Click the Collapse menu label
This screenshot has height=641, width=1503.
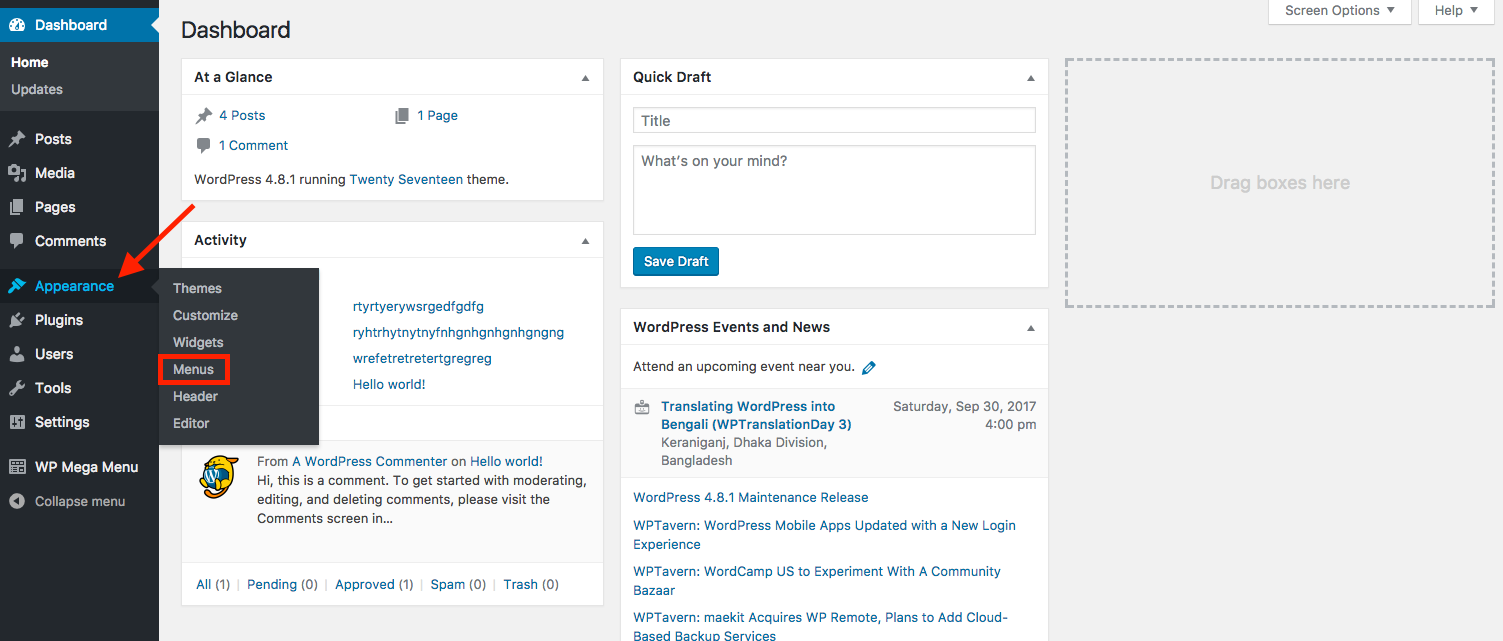[x=80, y=501]
